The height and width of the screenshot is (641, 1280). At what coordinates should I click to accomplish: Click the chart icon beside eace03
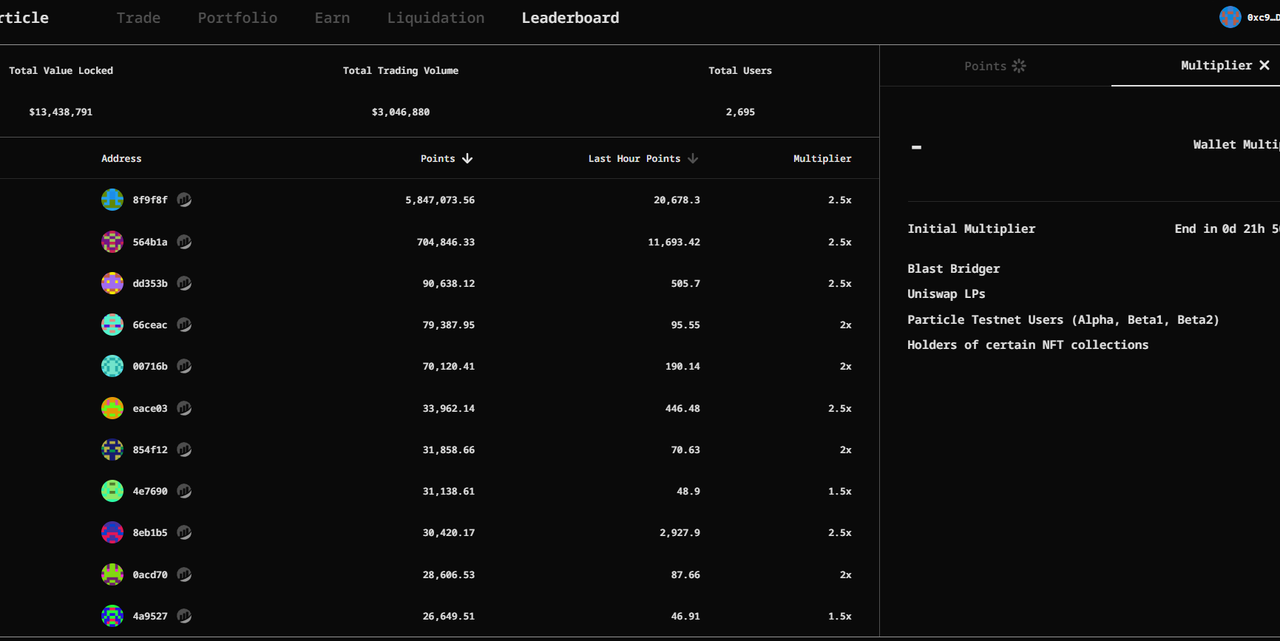[184, 408]
